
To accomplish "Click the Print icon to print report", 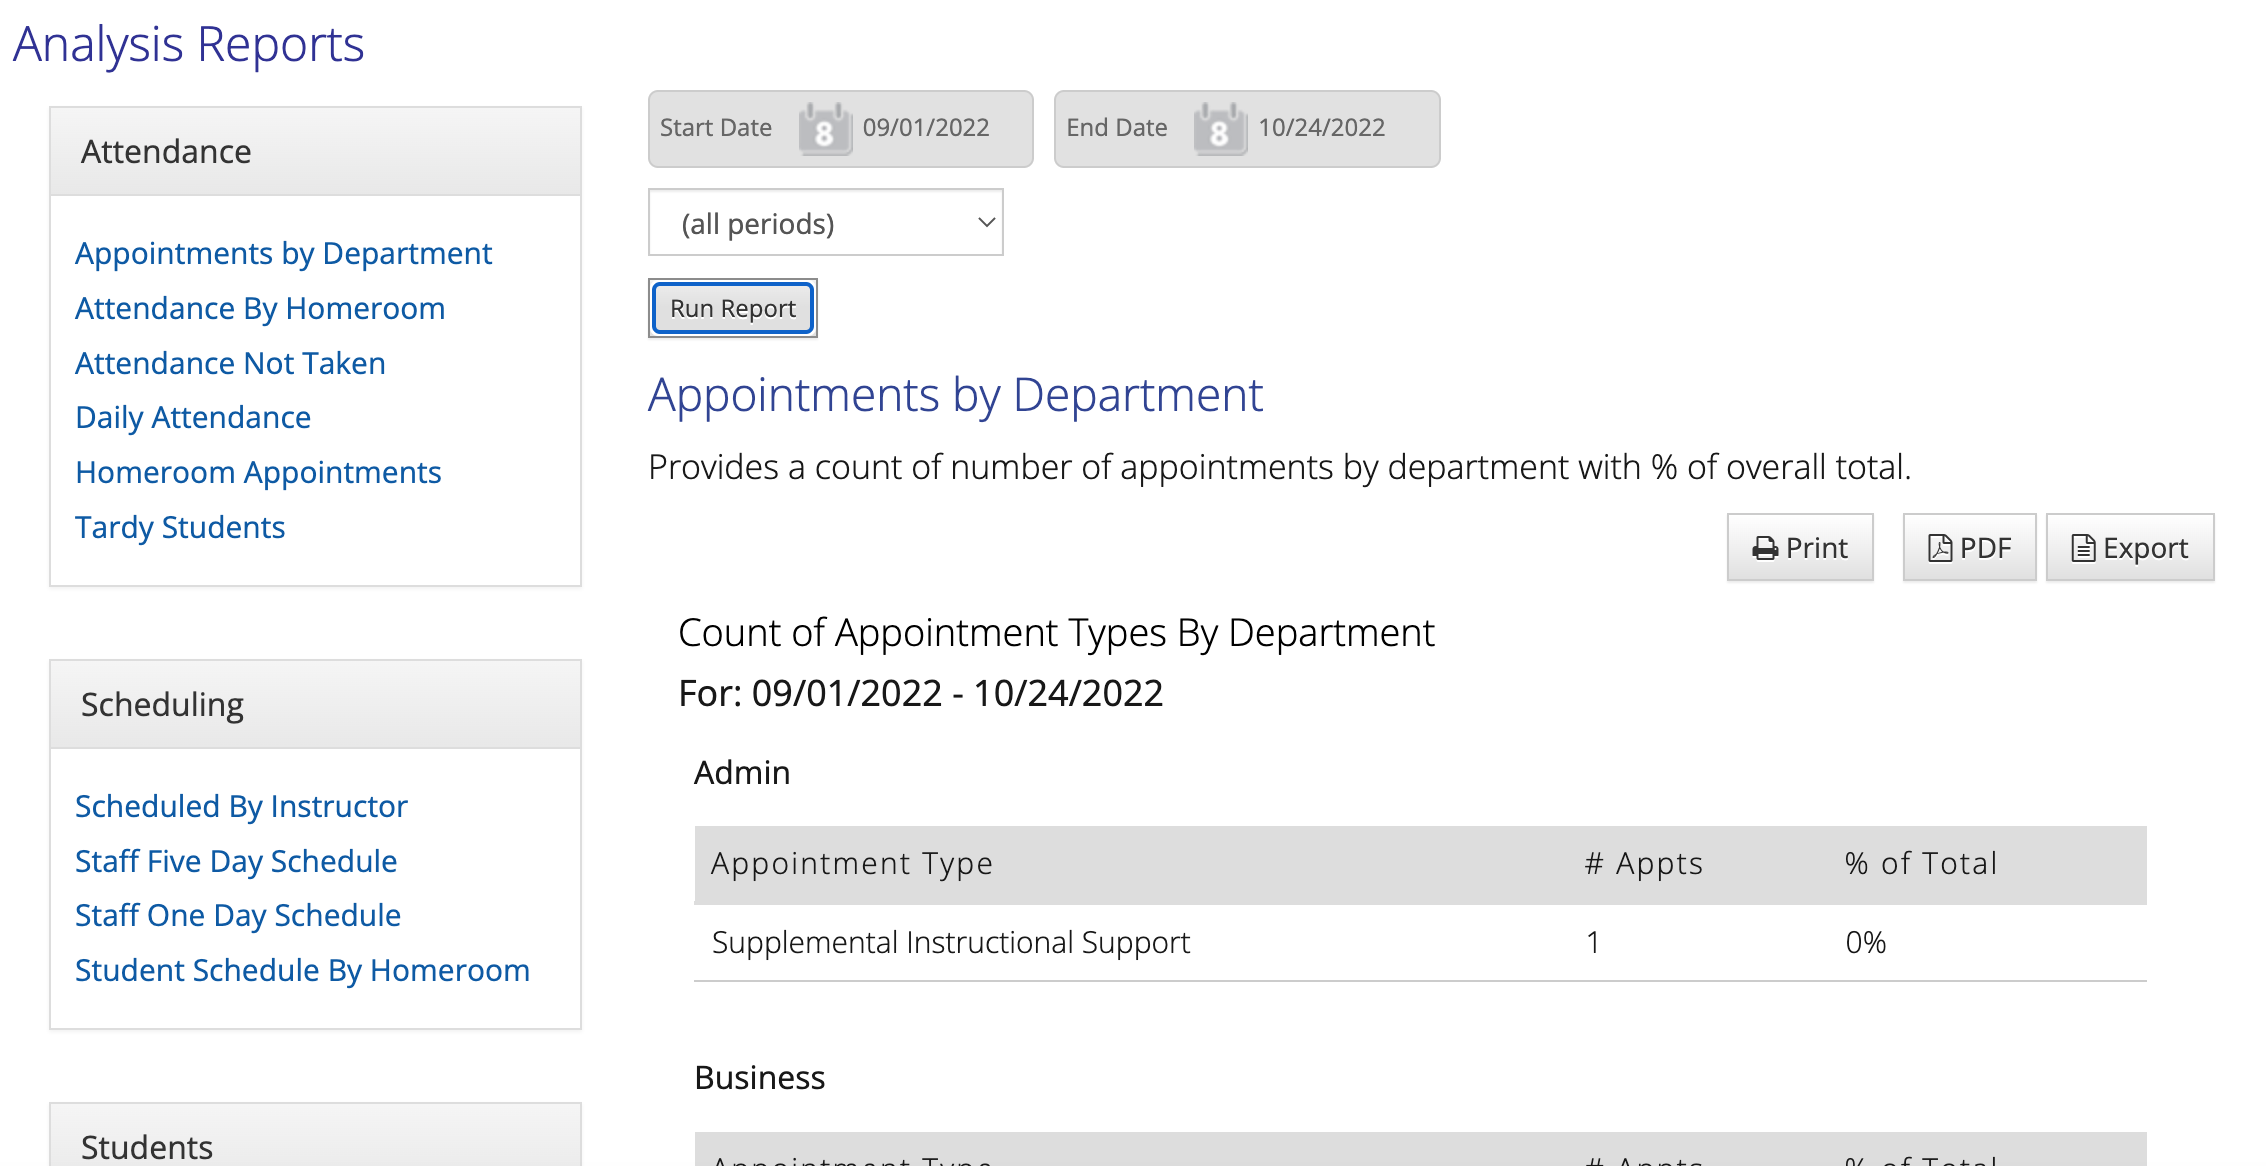I will tap(1799, 547).
